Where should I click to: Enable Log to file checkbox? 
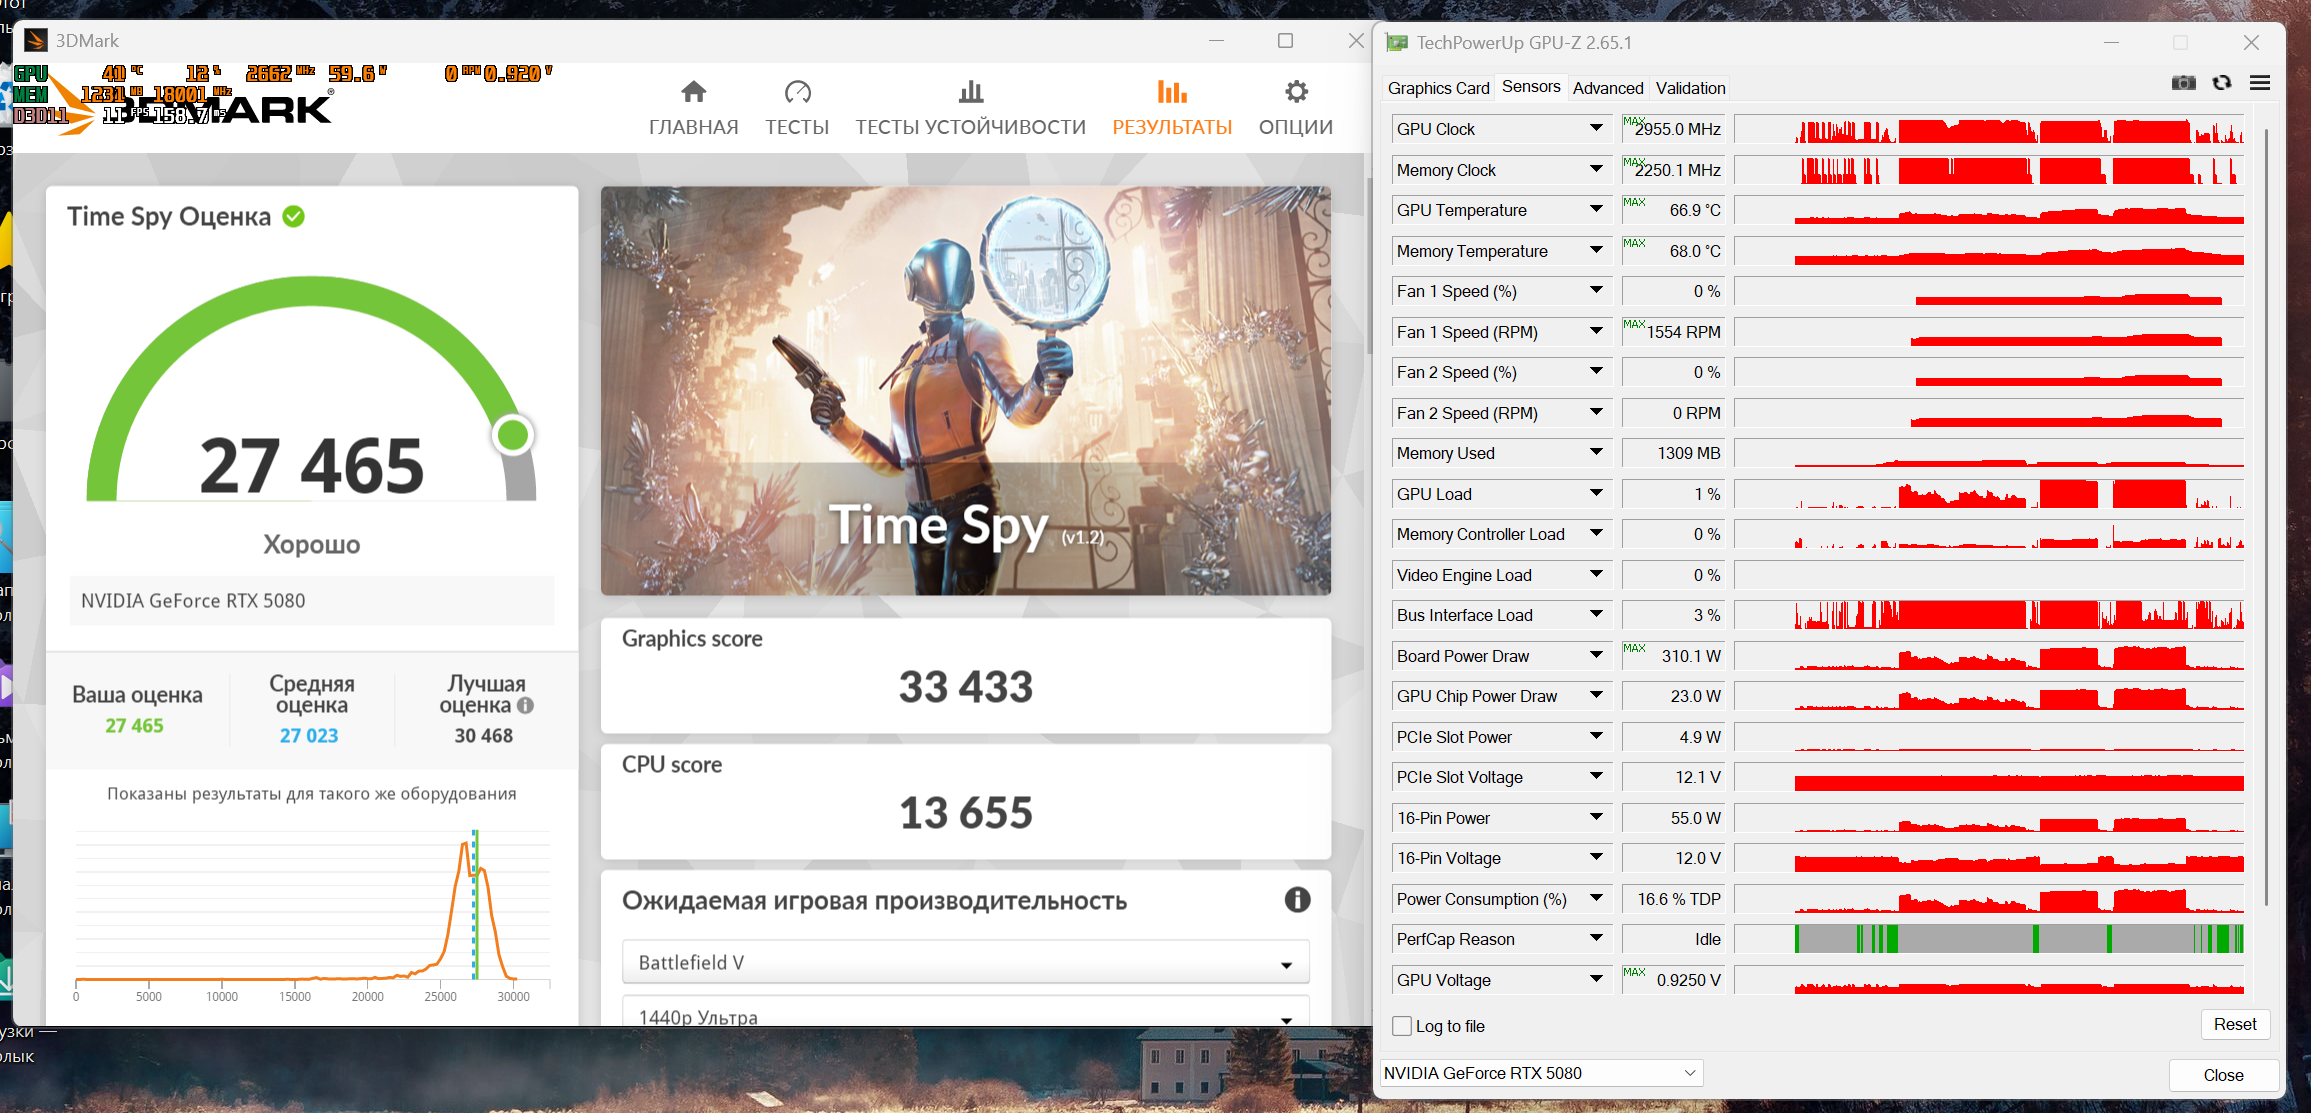(x=1402, y=1026)
